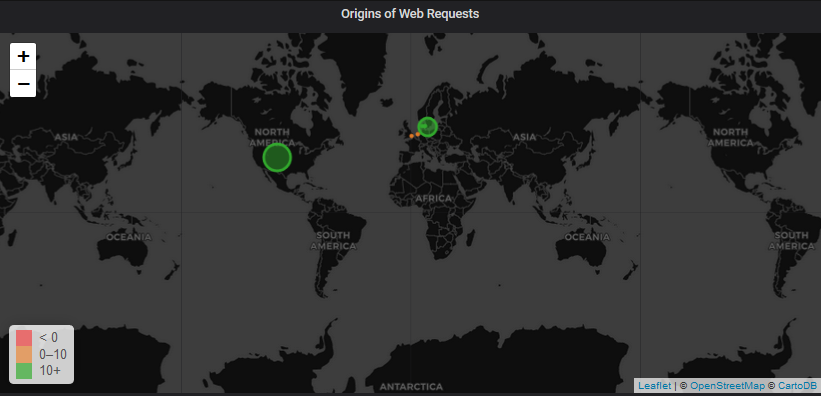Click the 'ANTARCTICA' map label
The image size is (821, 396).
point(411,387)
